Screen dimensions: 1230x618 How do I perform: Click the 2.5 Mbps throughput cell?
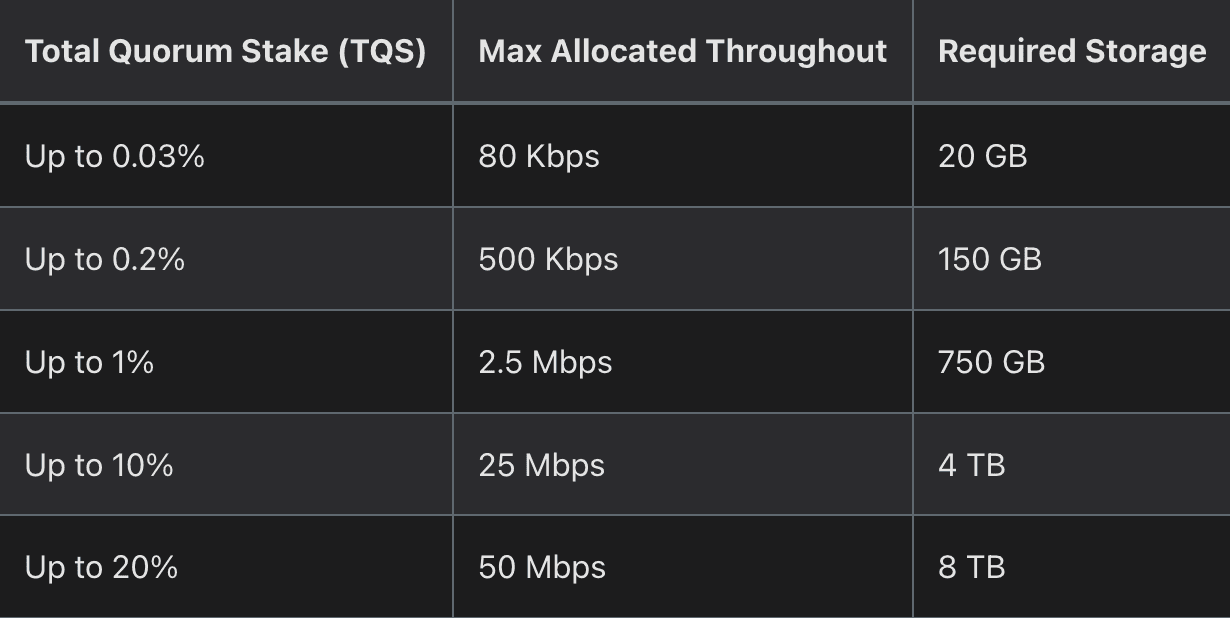pyautogui.click(x=545, y=362)
